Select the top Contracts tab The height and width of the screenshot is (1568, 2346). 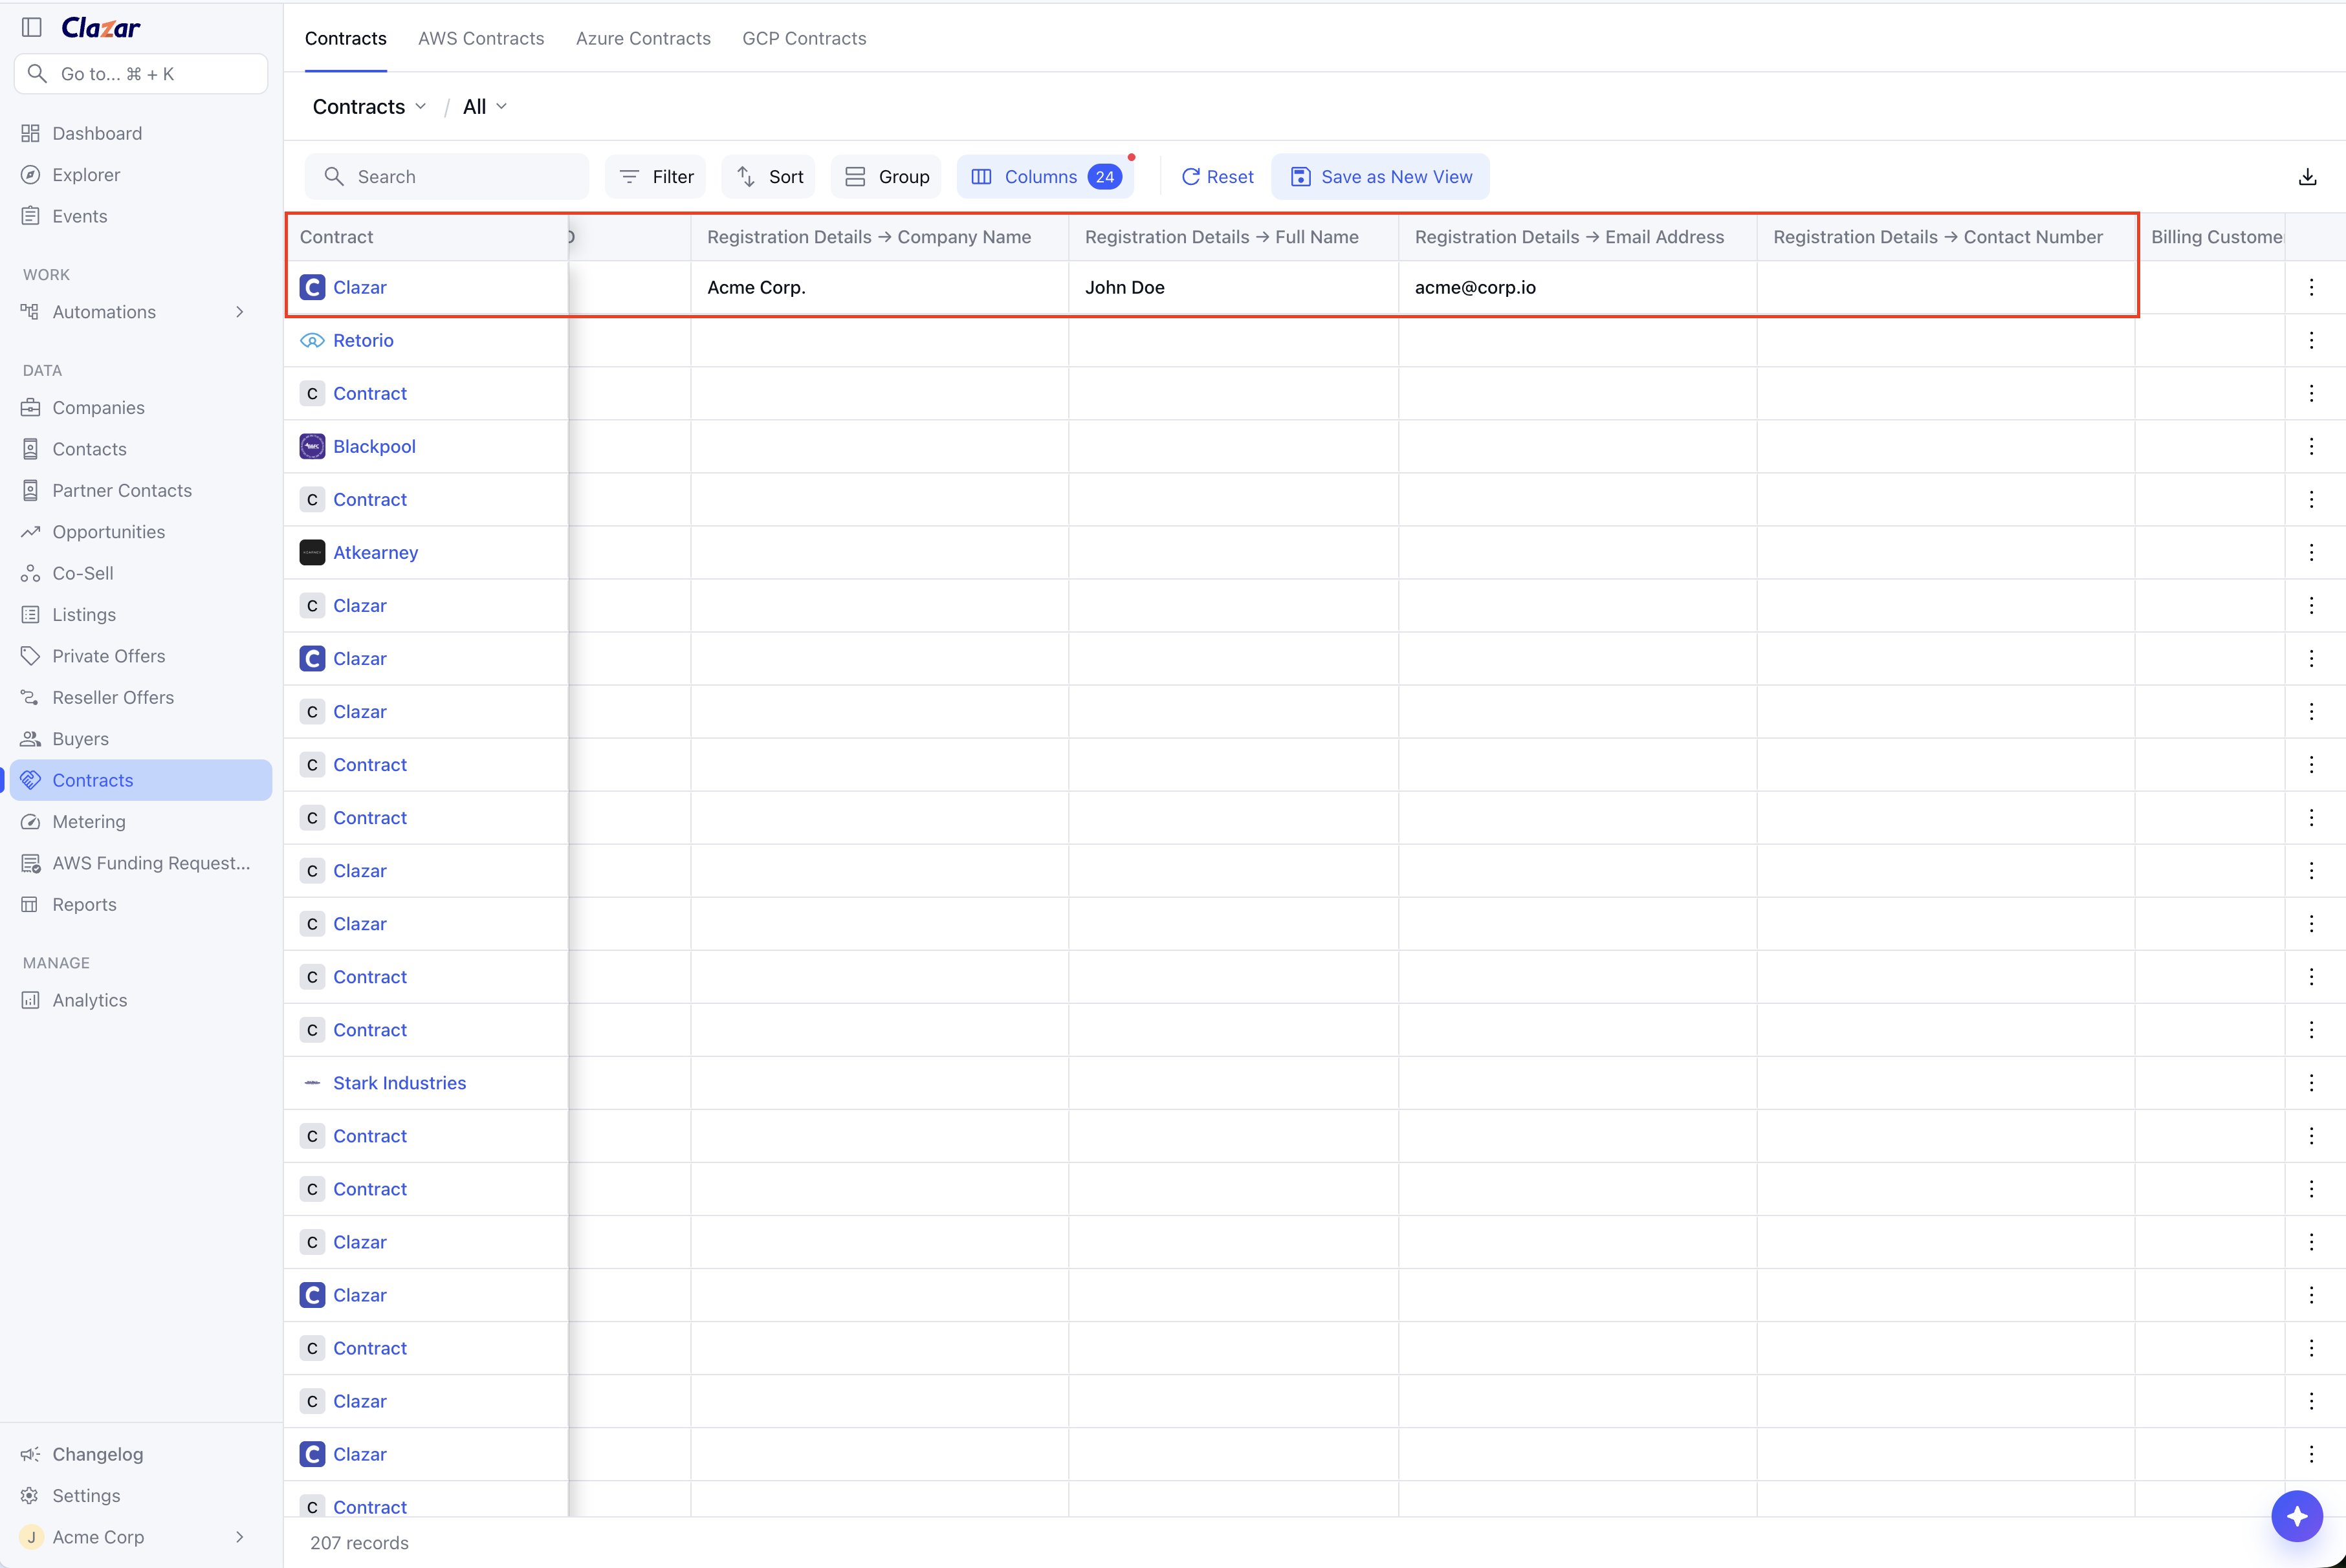coord(346,39)
